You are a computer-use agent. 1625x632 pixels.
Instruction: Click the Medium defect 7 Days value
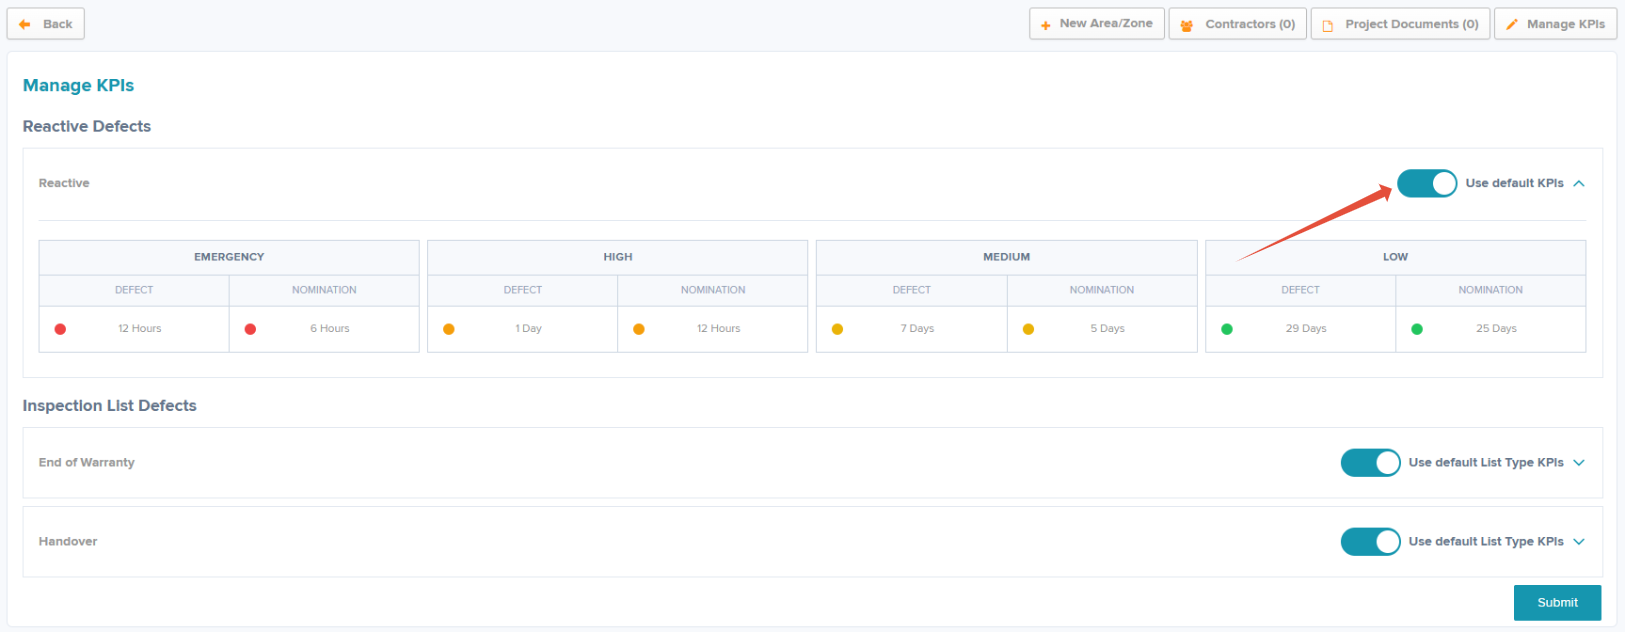click(917, 329)
